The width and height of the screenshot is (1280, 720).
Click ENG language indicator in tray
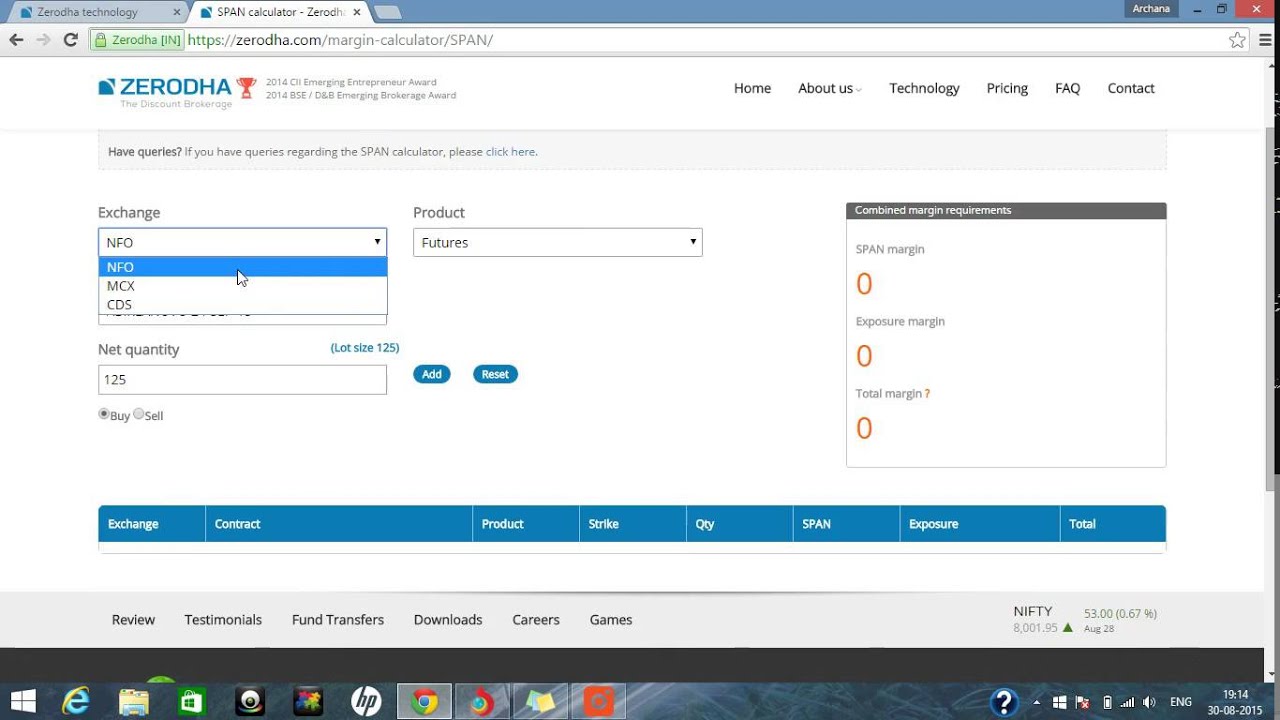pyautogui.click(x=1181, y=702)
